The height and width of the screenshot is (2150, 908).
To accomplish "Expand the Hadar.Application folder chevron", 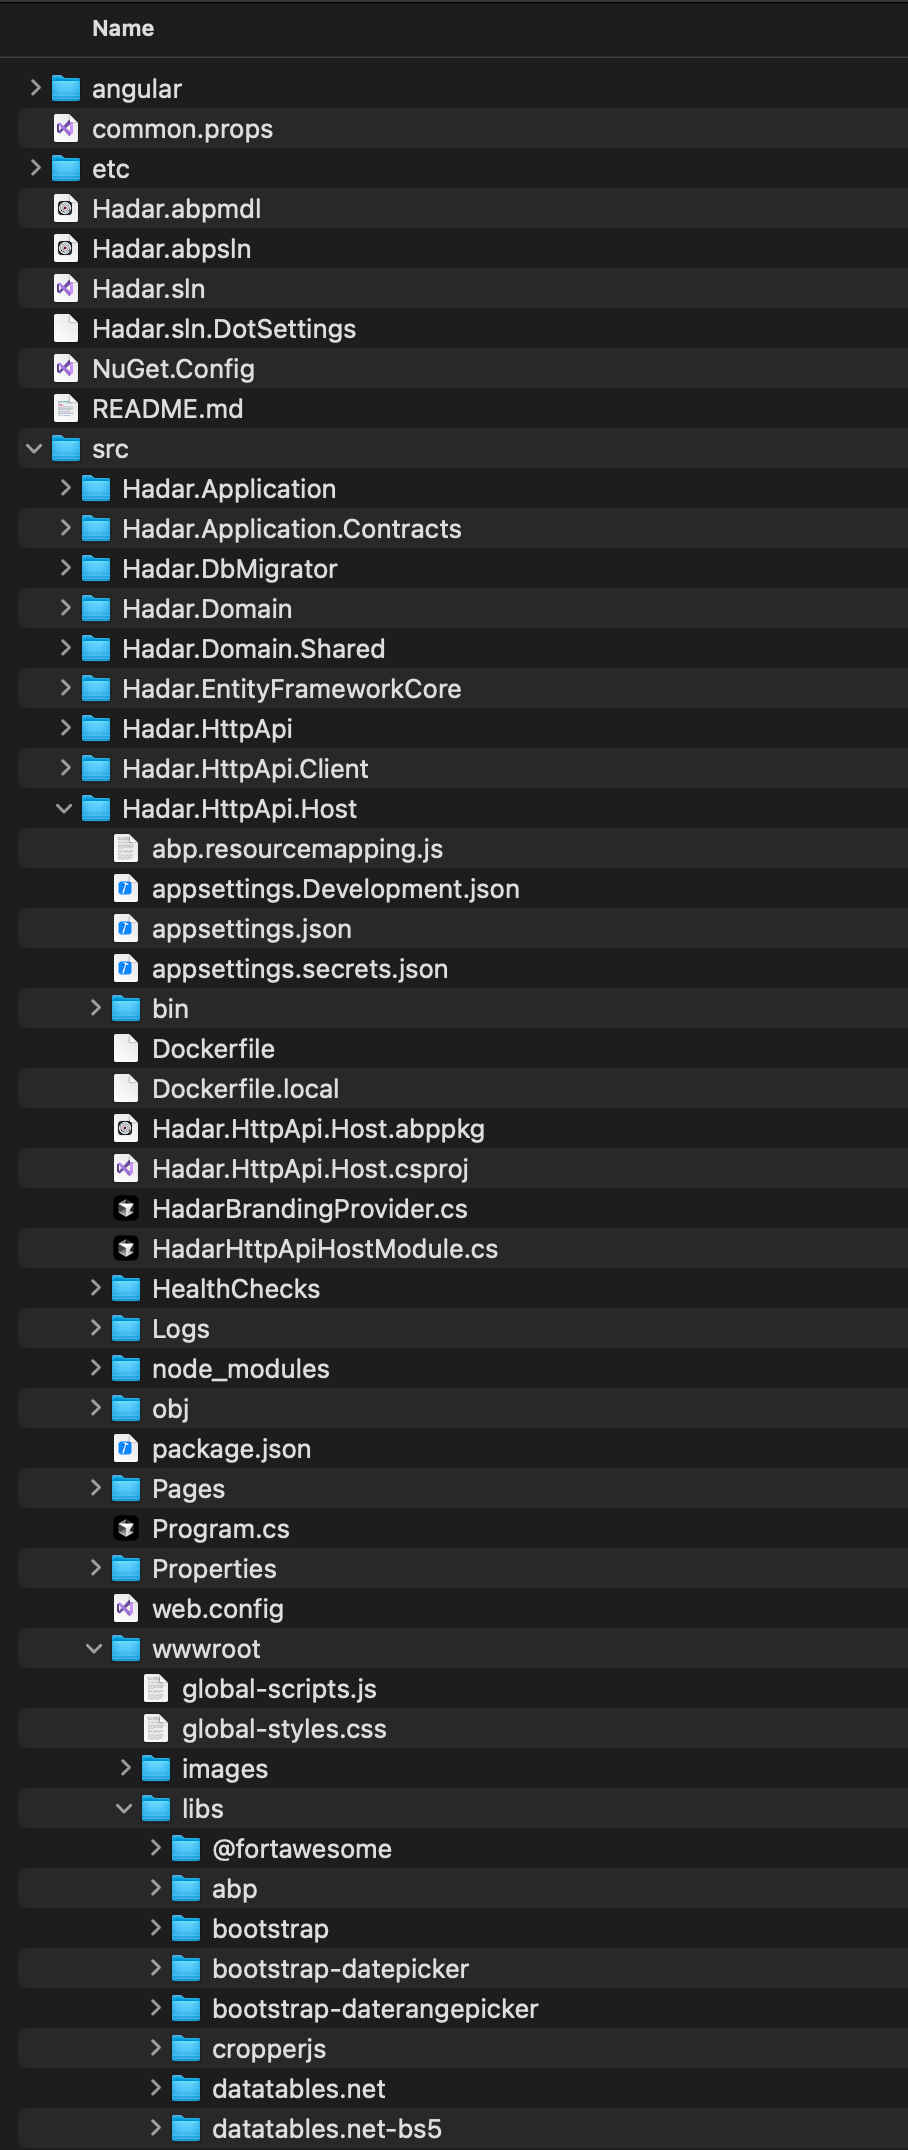I will tap(65, 488).
